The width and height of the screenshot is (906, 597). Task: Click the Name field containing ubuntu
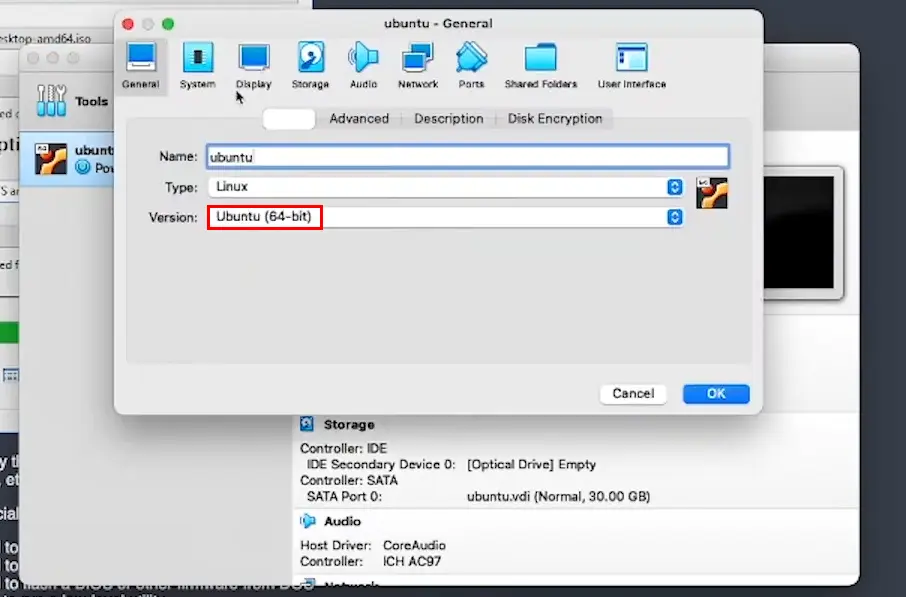468,157
